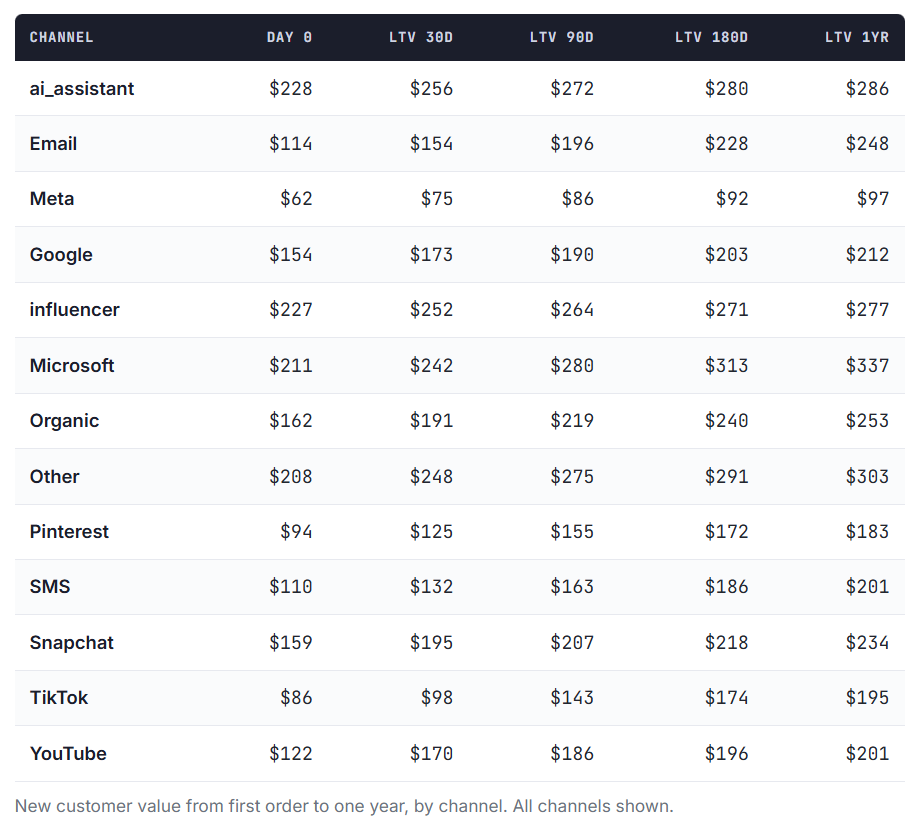Viewport: 923px width, 831px height.
Task: Click the Email channel name
Action: tap(53, 144)
